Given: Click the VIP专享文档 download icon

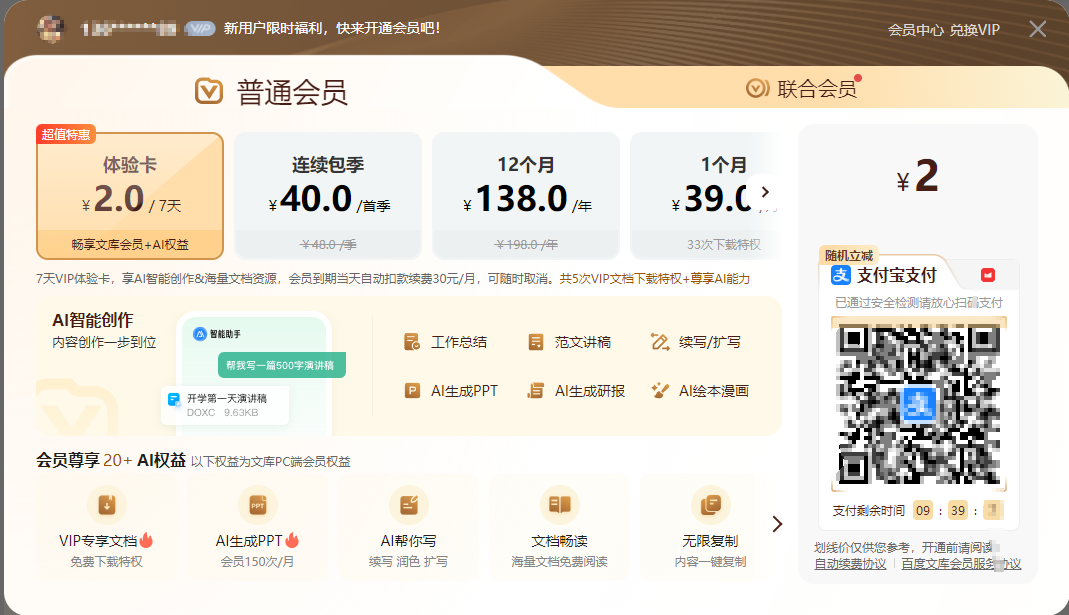Looking at the screenshot, I should (x=107, y=505).
